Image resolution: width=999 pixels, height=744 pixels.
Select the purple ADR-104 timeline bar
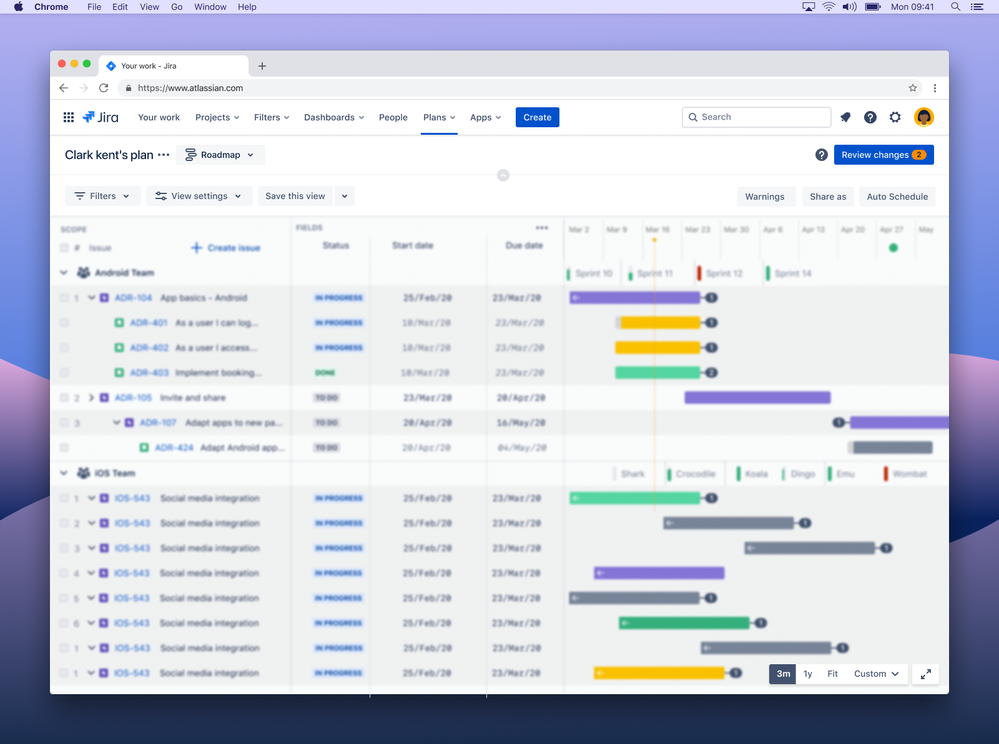pos(635,297)
